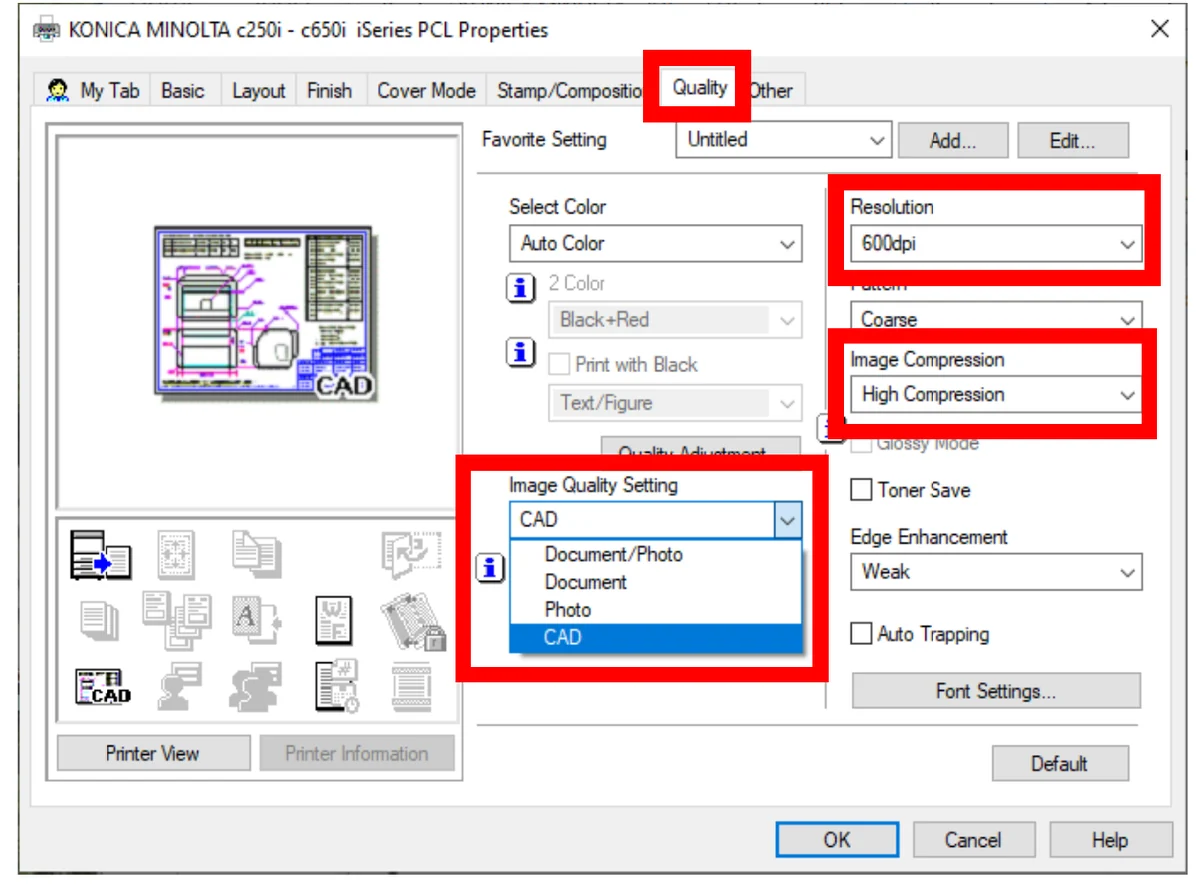This screenshot has height=890, width=1200.
Task: Toggle the Print with Black checkbox
Action: 559,365
